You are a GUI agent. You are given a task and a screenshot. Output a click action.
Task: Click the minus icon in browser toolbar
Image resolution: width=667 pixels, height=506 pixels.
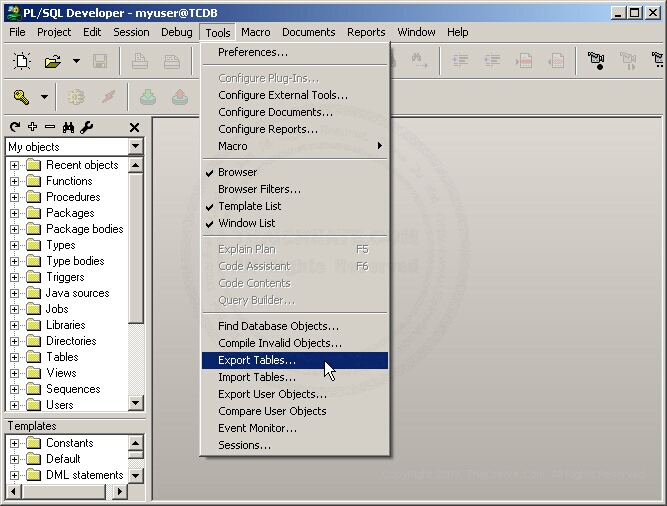[x=49, y=127]
